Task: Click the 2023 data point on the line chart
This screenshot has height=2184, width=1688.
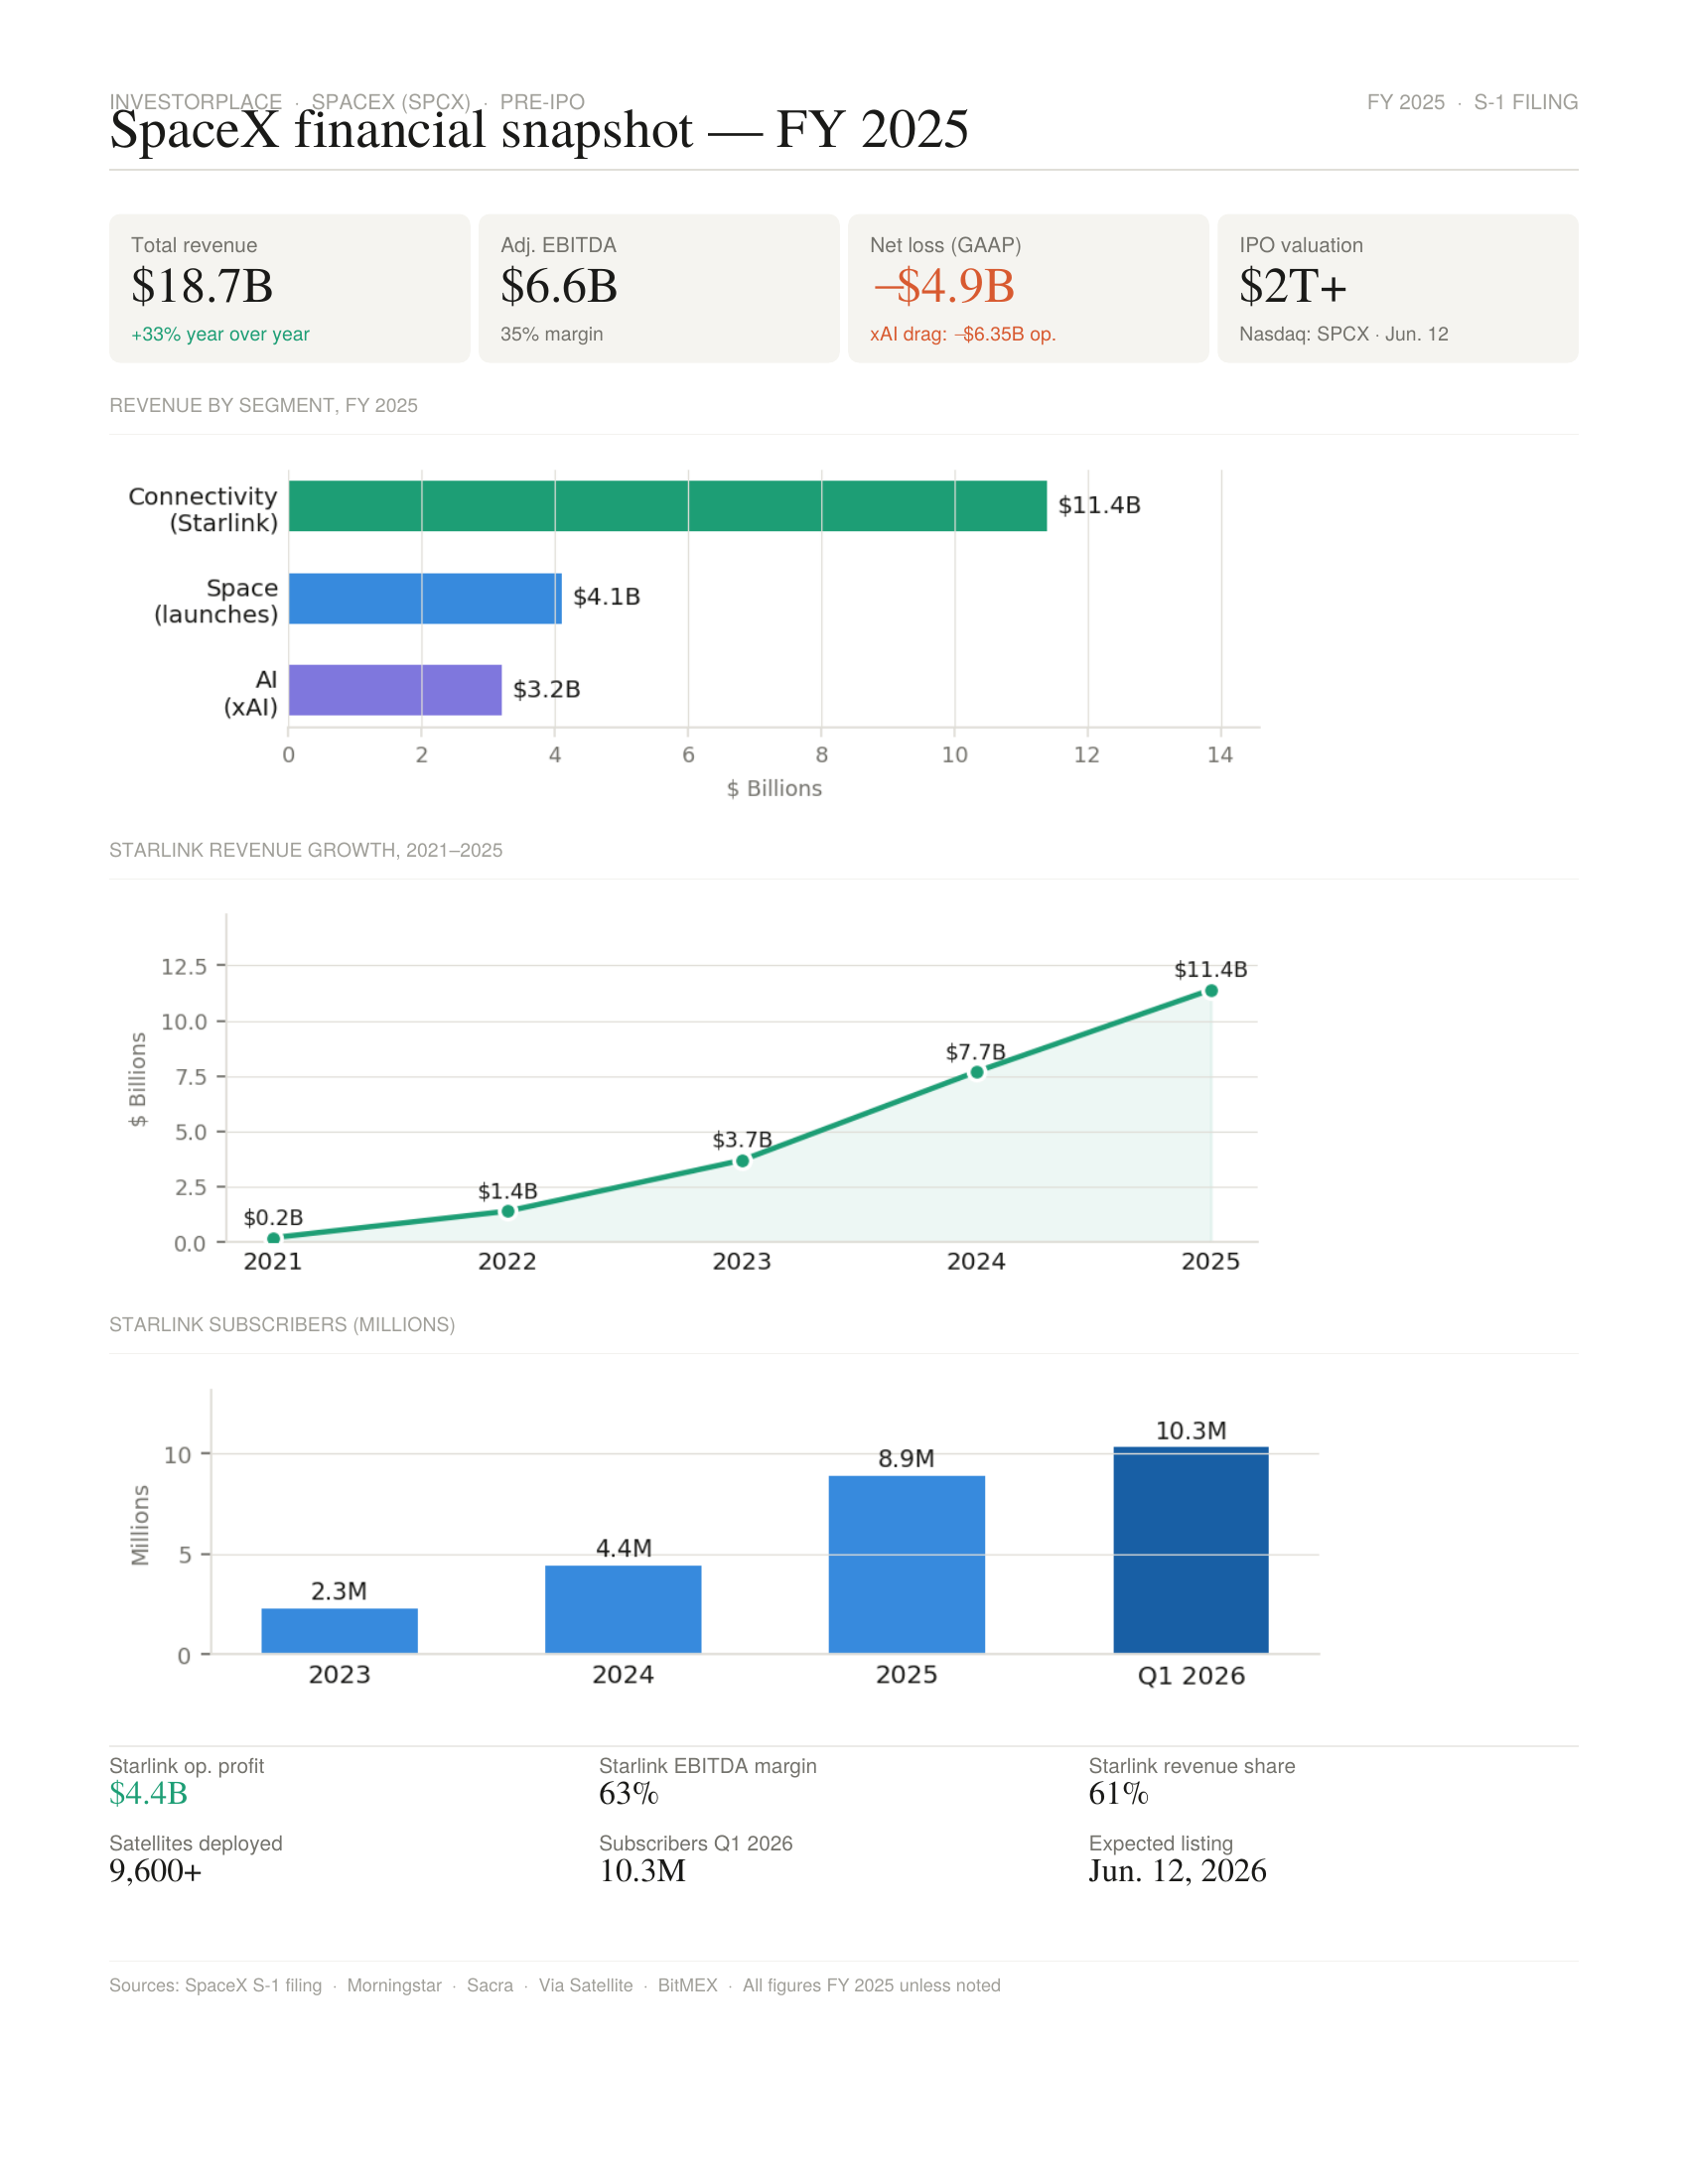Action: click(742, 1161)
